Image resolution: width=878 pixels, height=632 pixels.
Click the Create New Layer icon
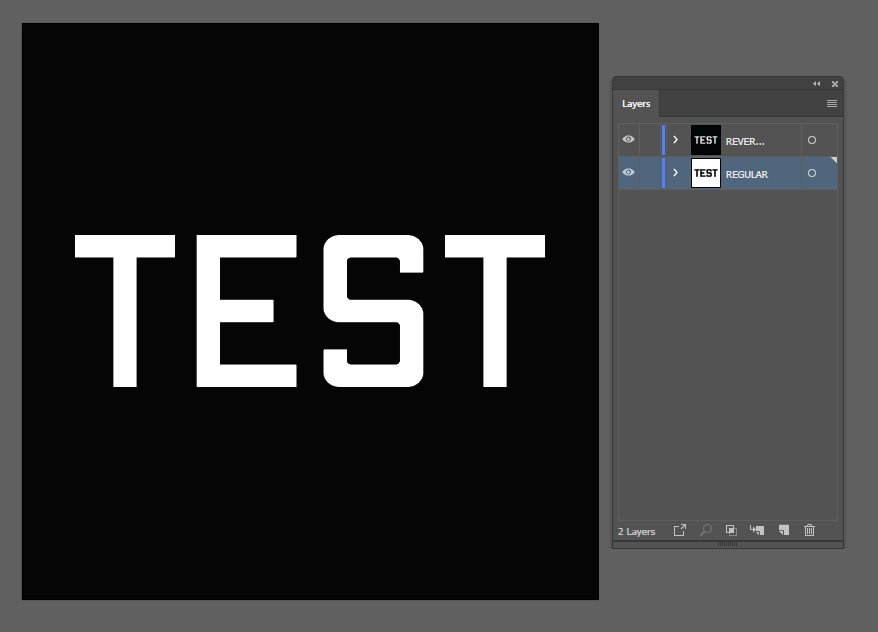click(x=784, y=530)
